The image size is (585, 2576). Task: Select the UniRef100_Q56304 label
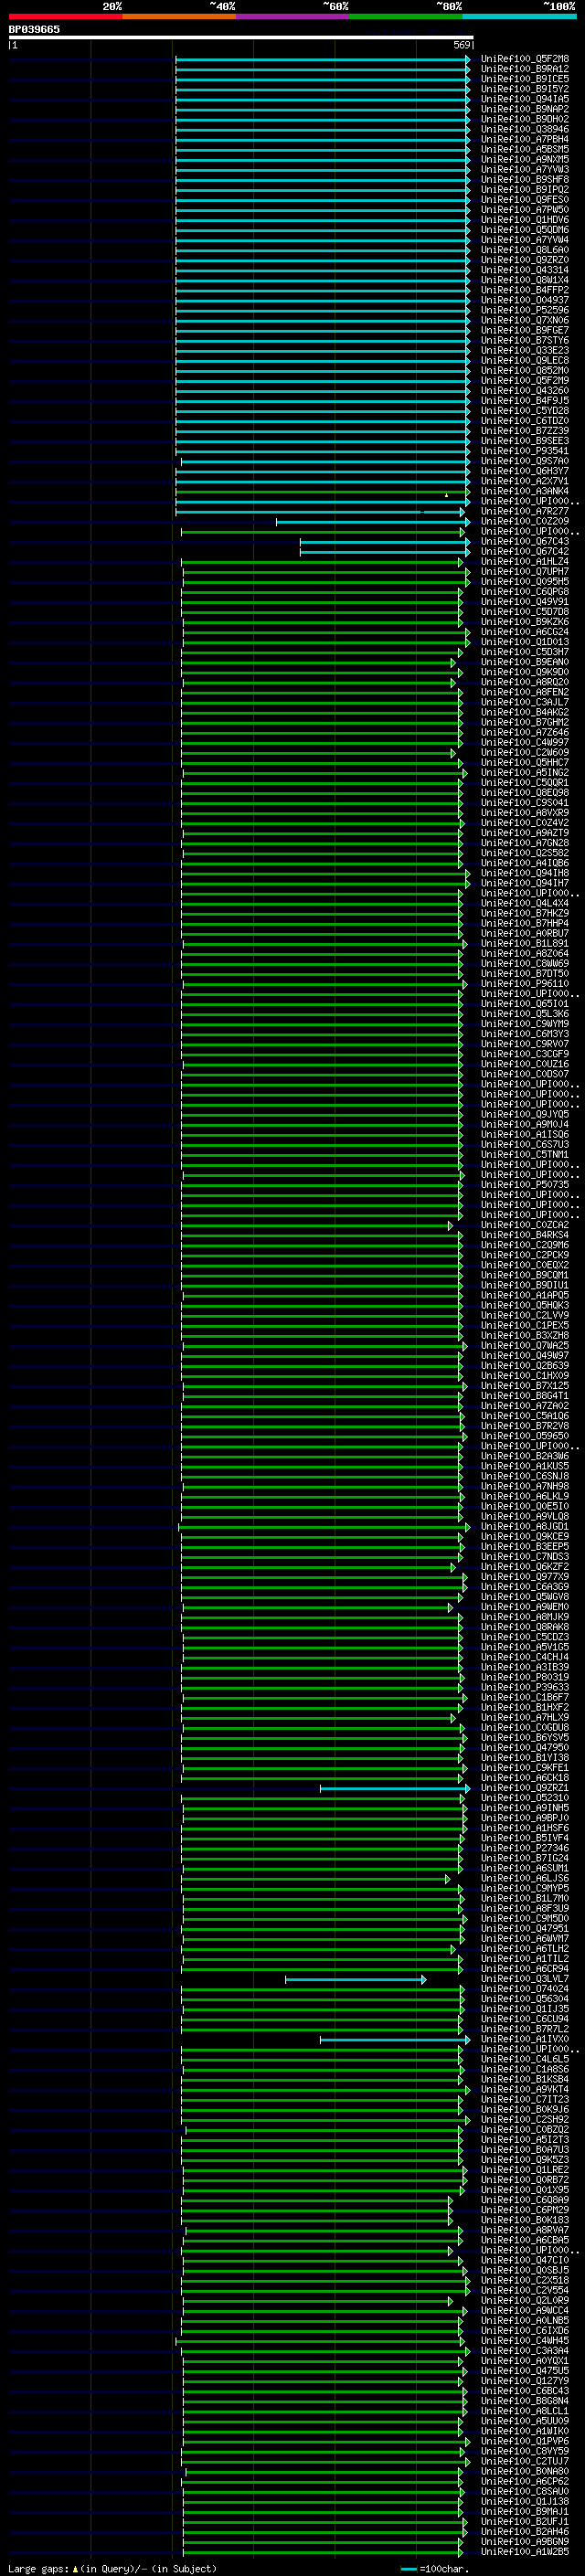coord(525,1998)
